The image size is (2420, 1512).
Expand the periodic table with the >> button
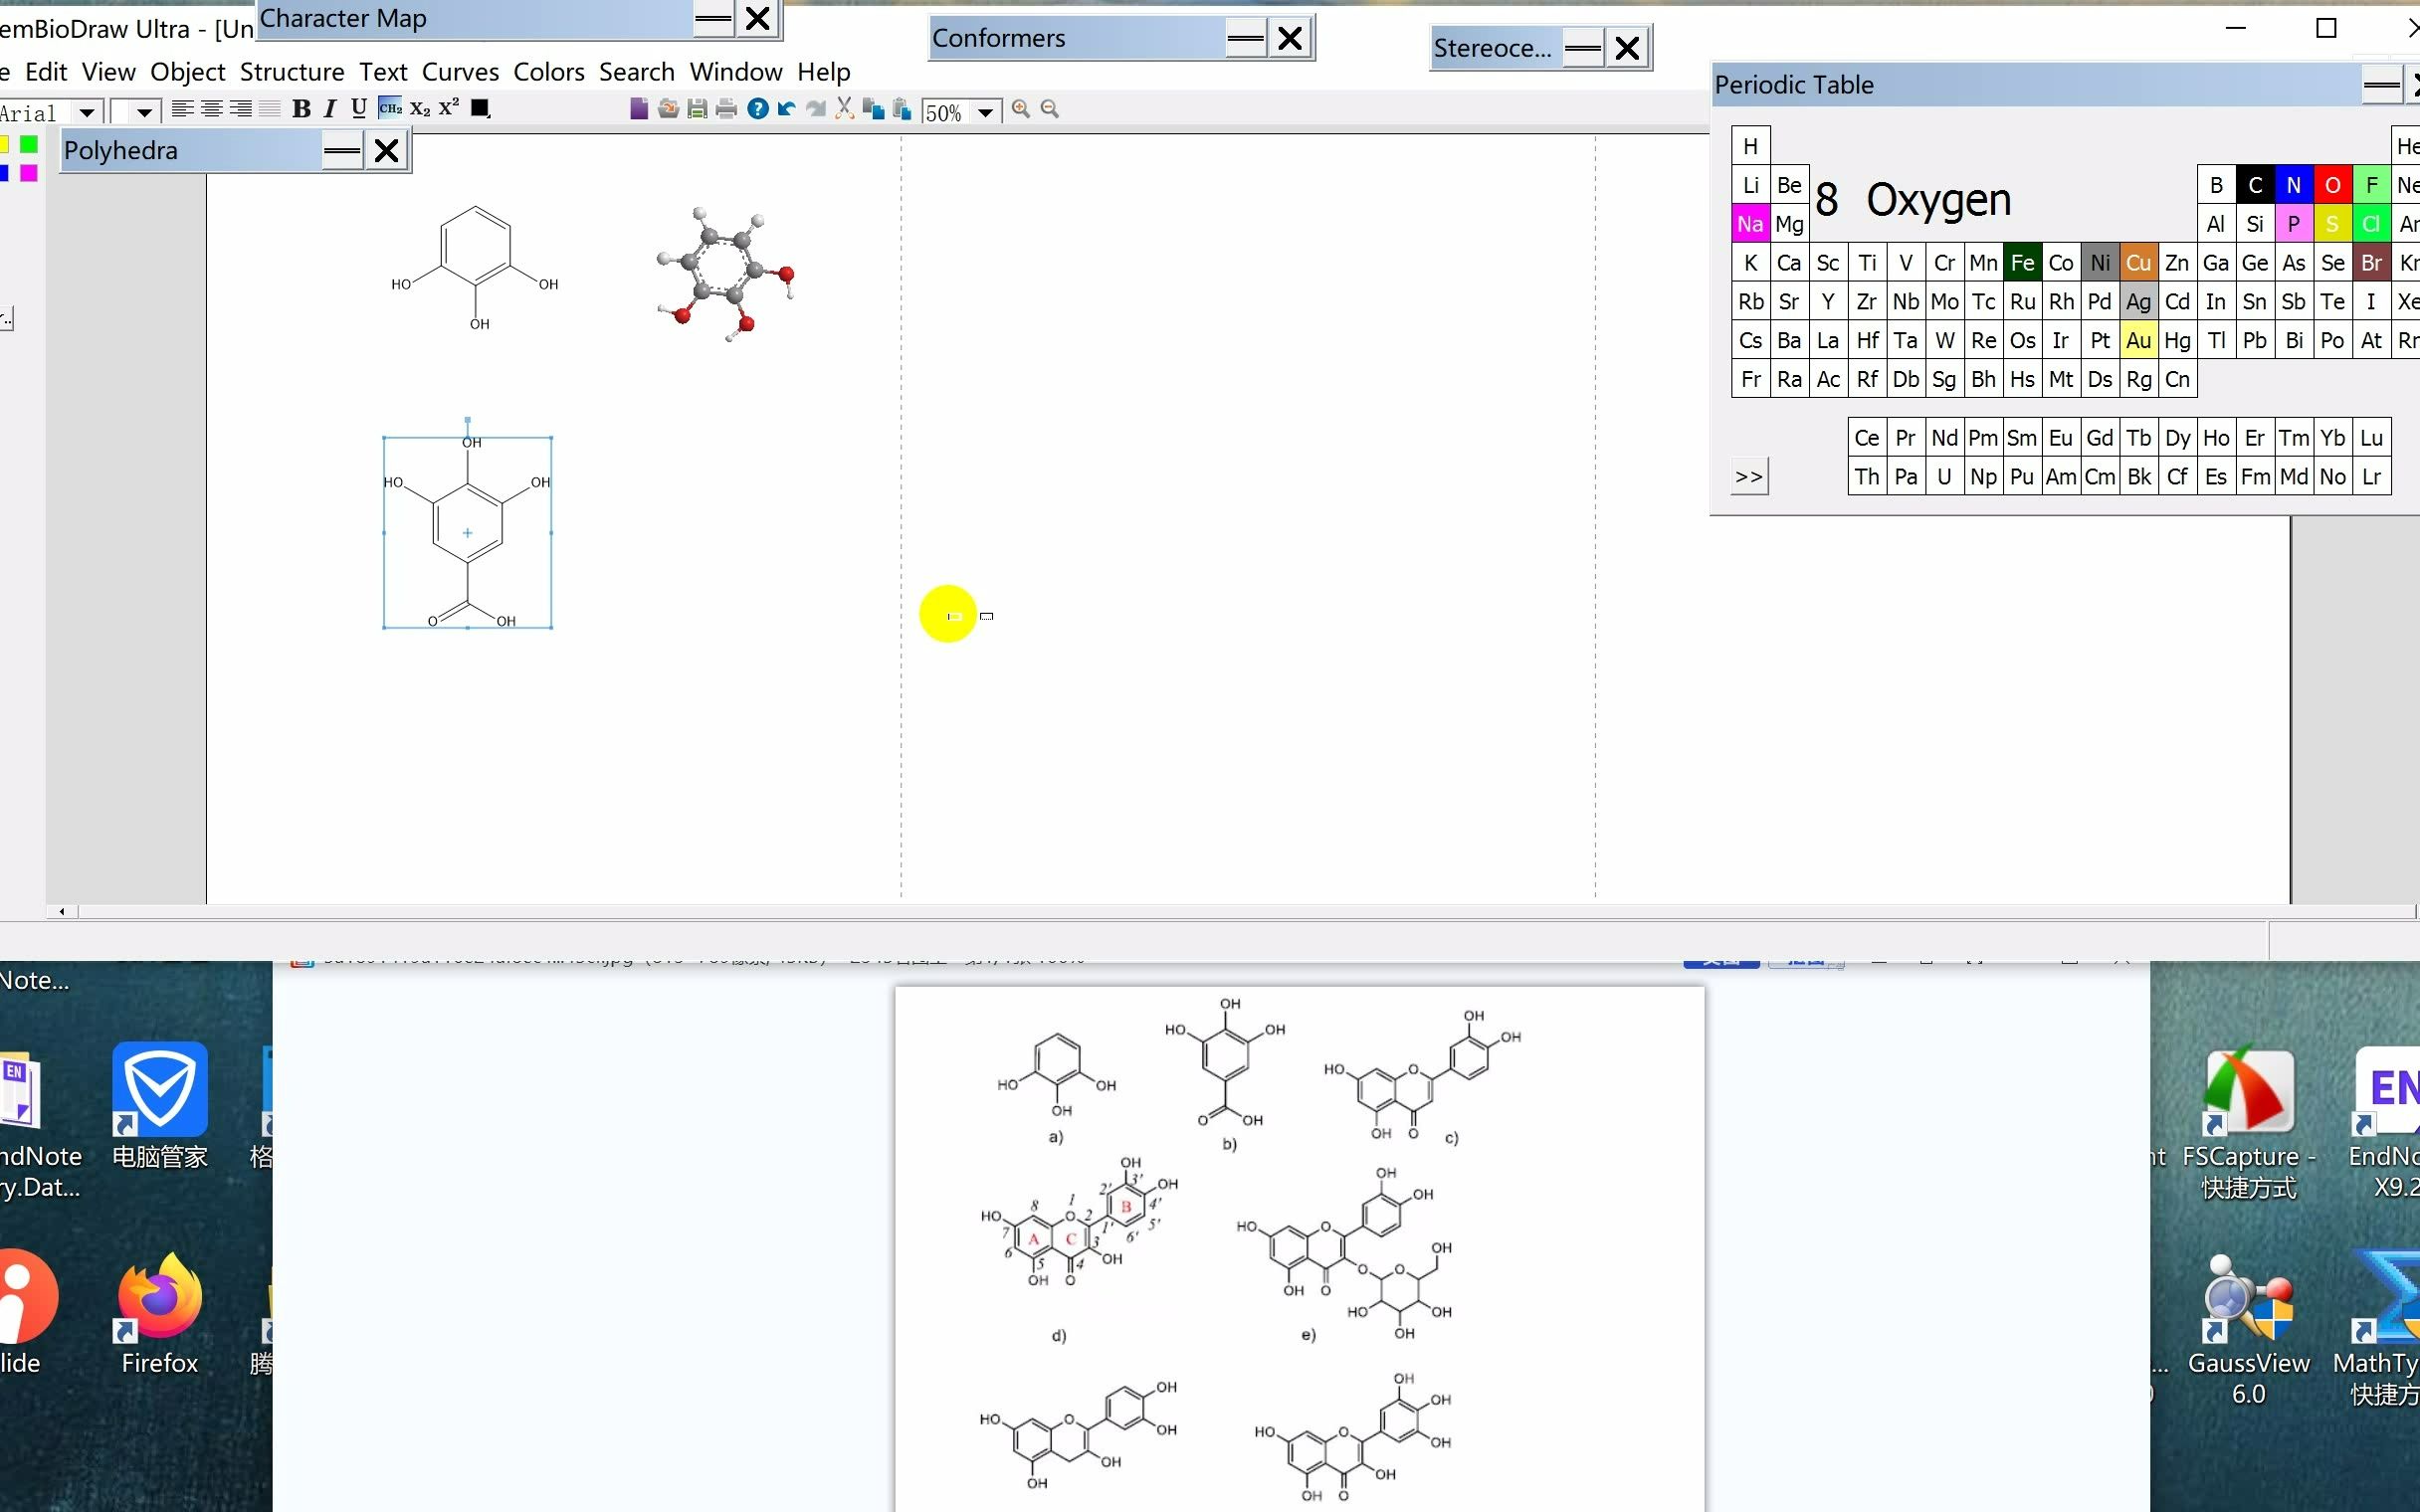1749,475
